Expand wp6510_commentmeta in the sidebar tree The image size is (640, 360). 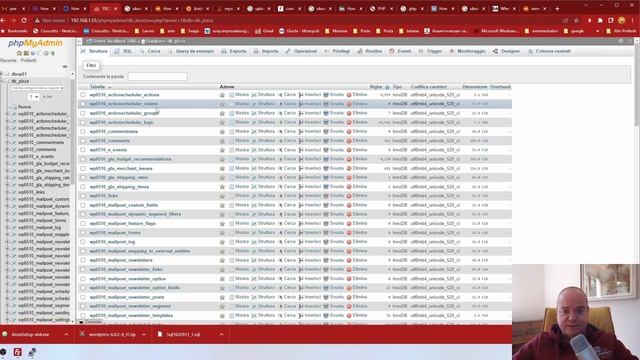7,142
